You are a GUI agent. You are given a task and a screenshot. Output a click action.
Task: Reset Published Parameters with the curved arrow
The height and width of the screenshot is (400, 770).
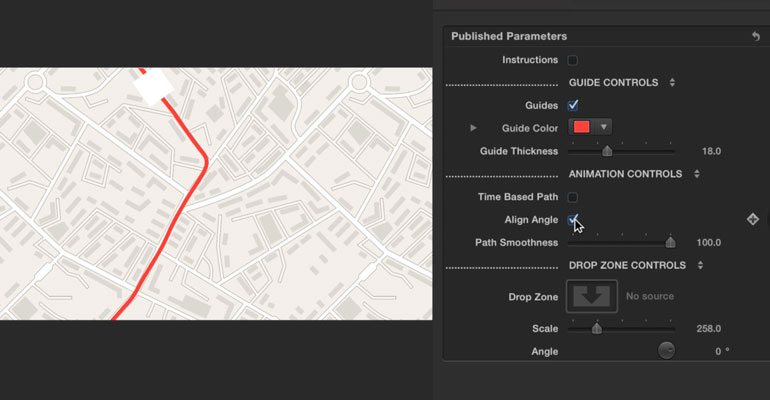(755, 36)
